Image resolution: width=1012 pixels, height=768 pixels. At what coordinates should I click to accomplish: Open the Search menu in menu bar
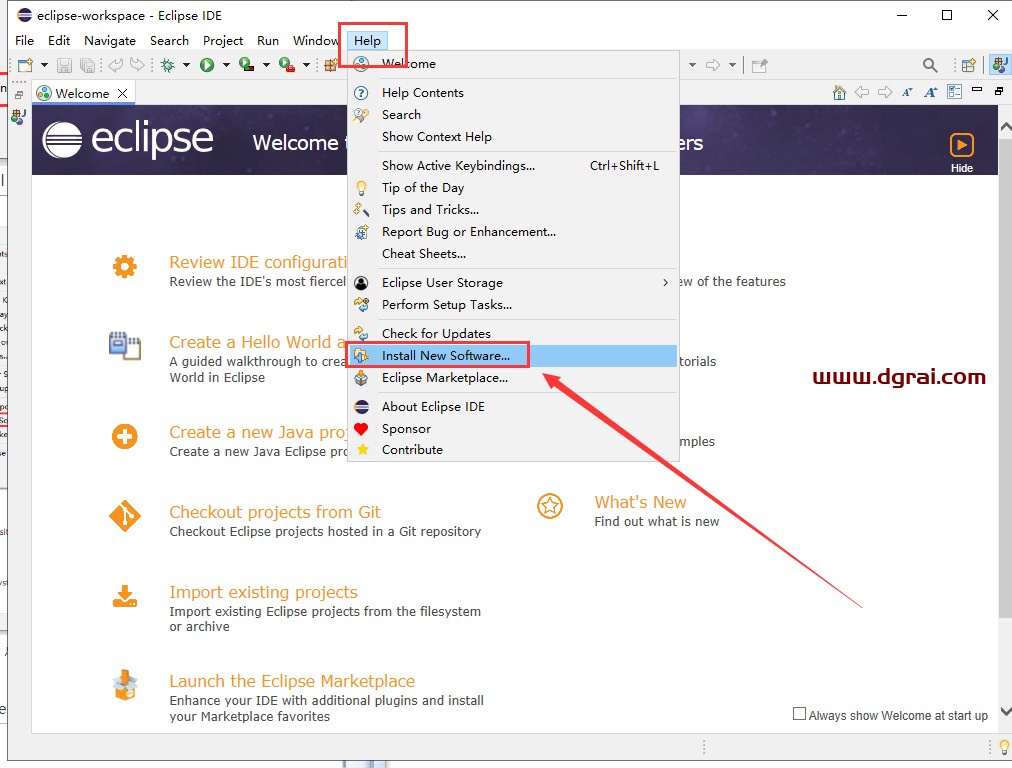coord(169,41)
